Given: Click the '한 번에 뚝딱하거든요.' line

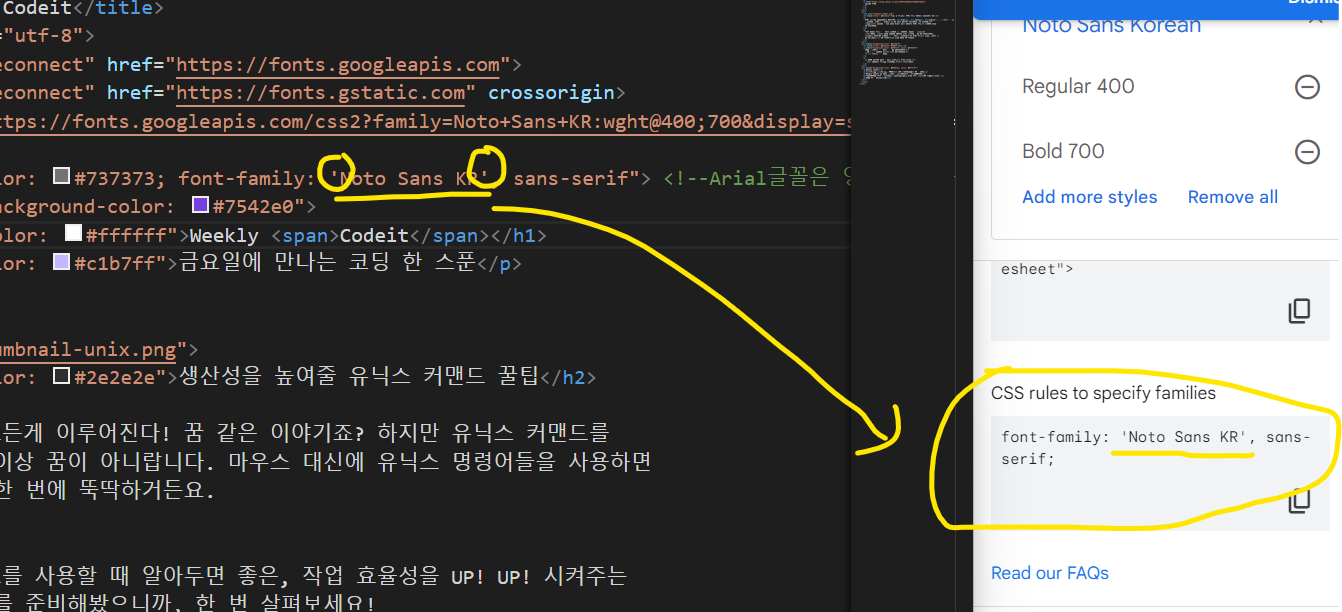Looking at the screenshot, I should pos(108,492).
